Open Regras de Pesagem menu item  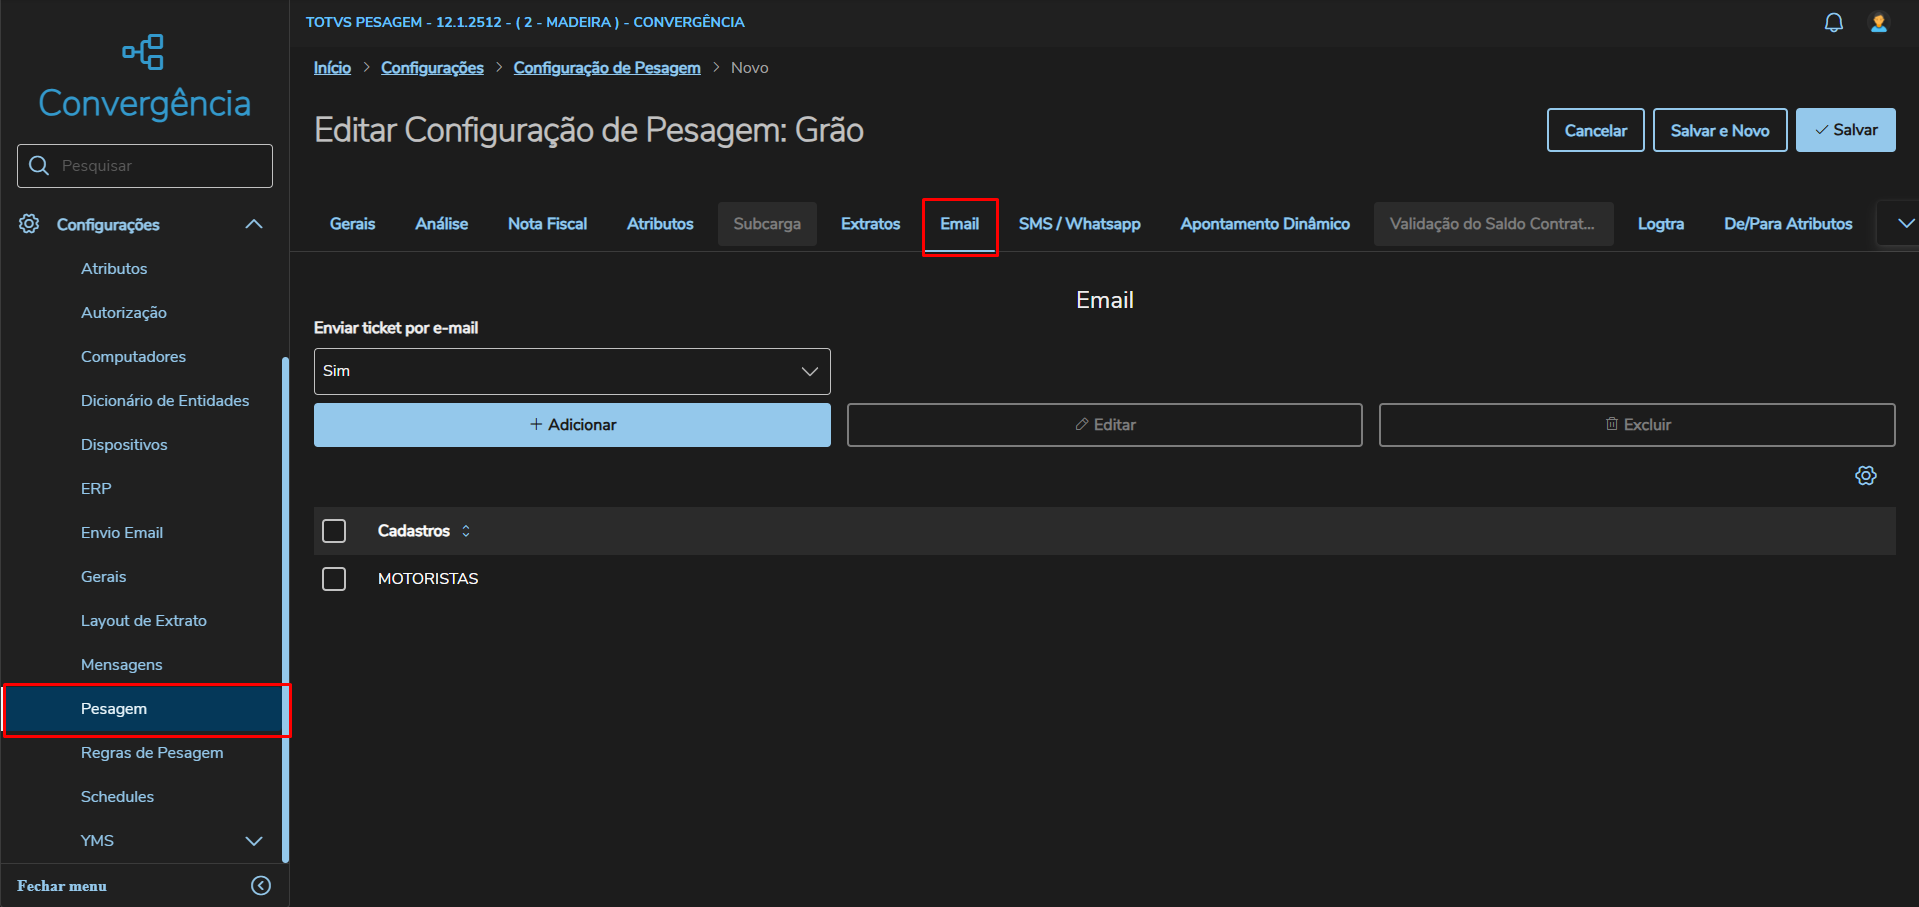coord(152,753)
